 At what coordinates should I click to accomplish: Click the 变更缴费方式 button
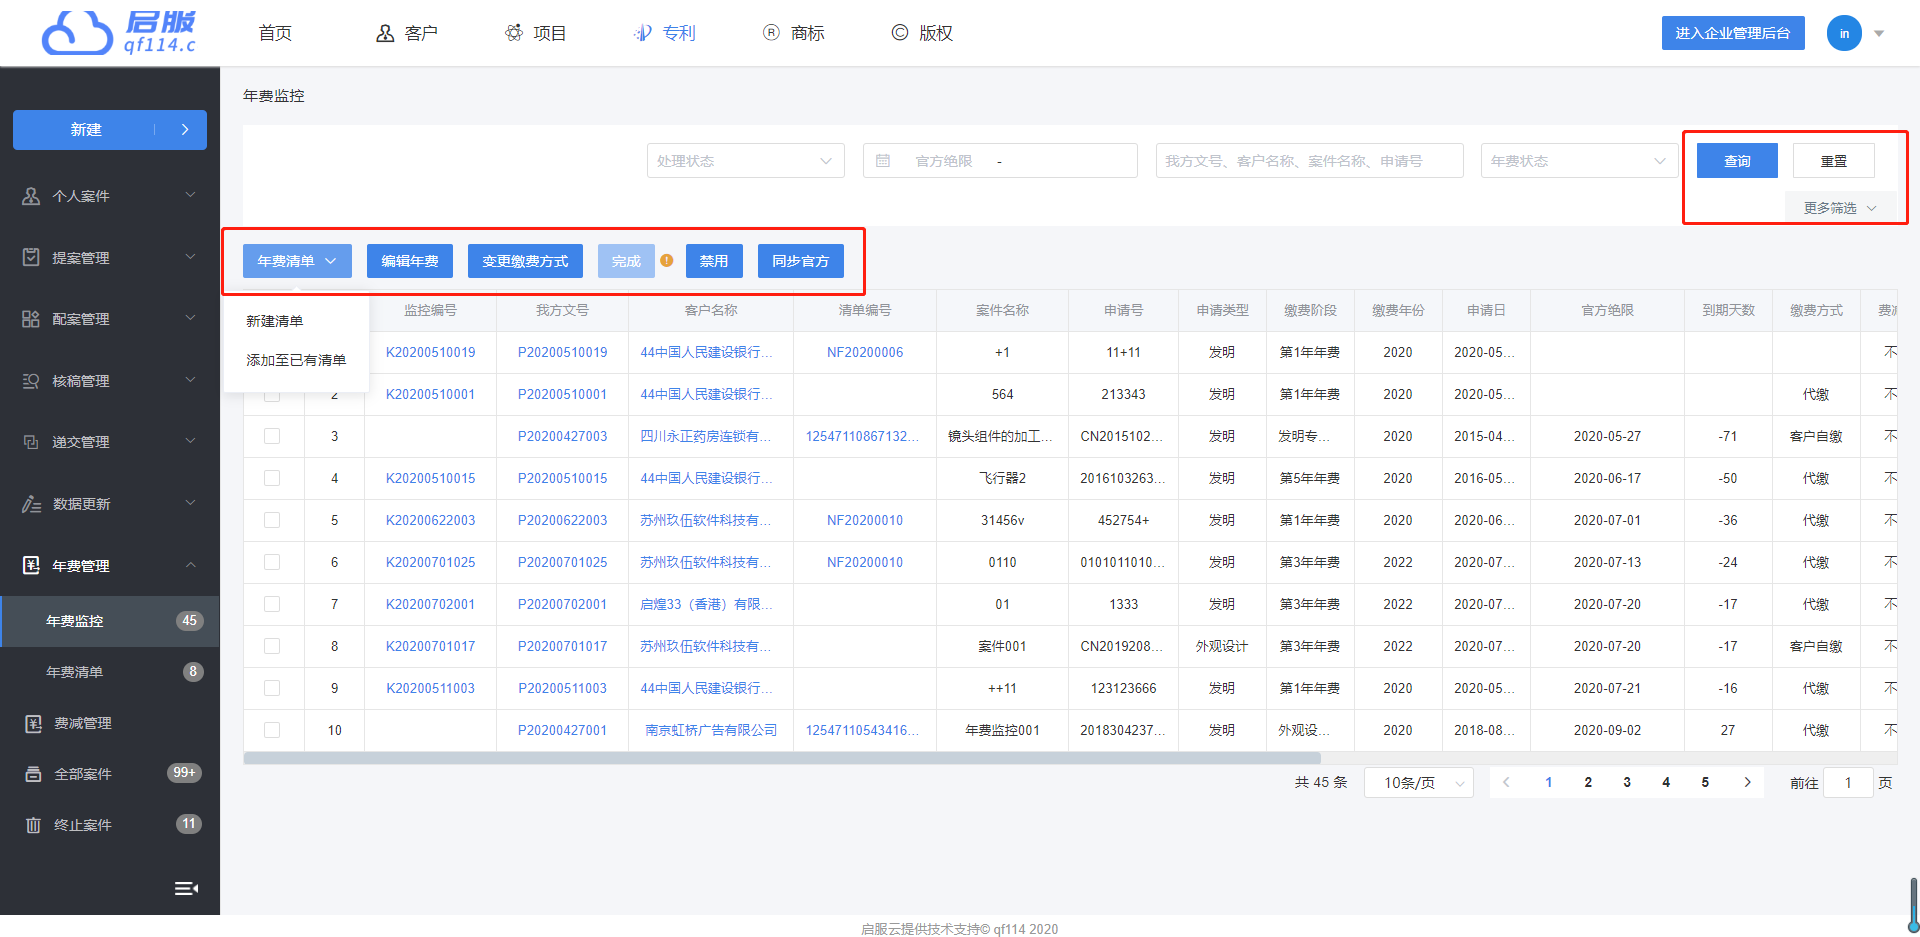click(x=525, y=261)
